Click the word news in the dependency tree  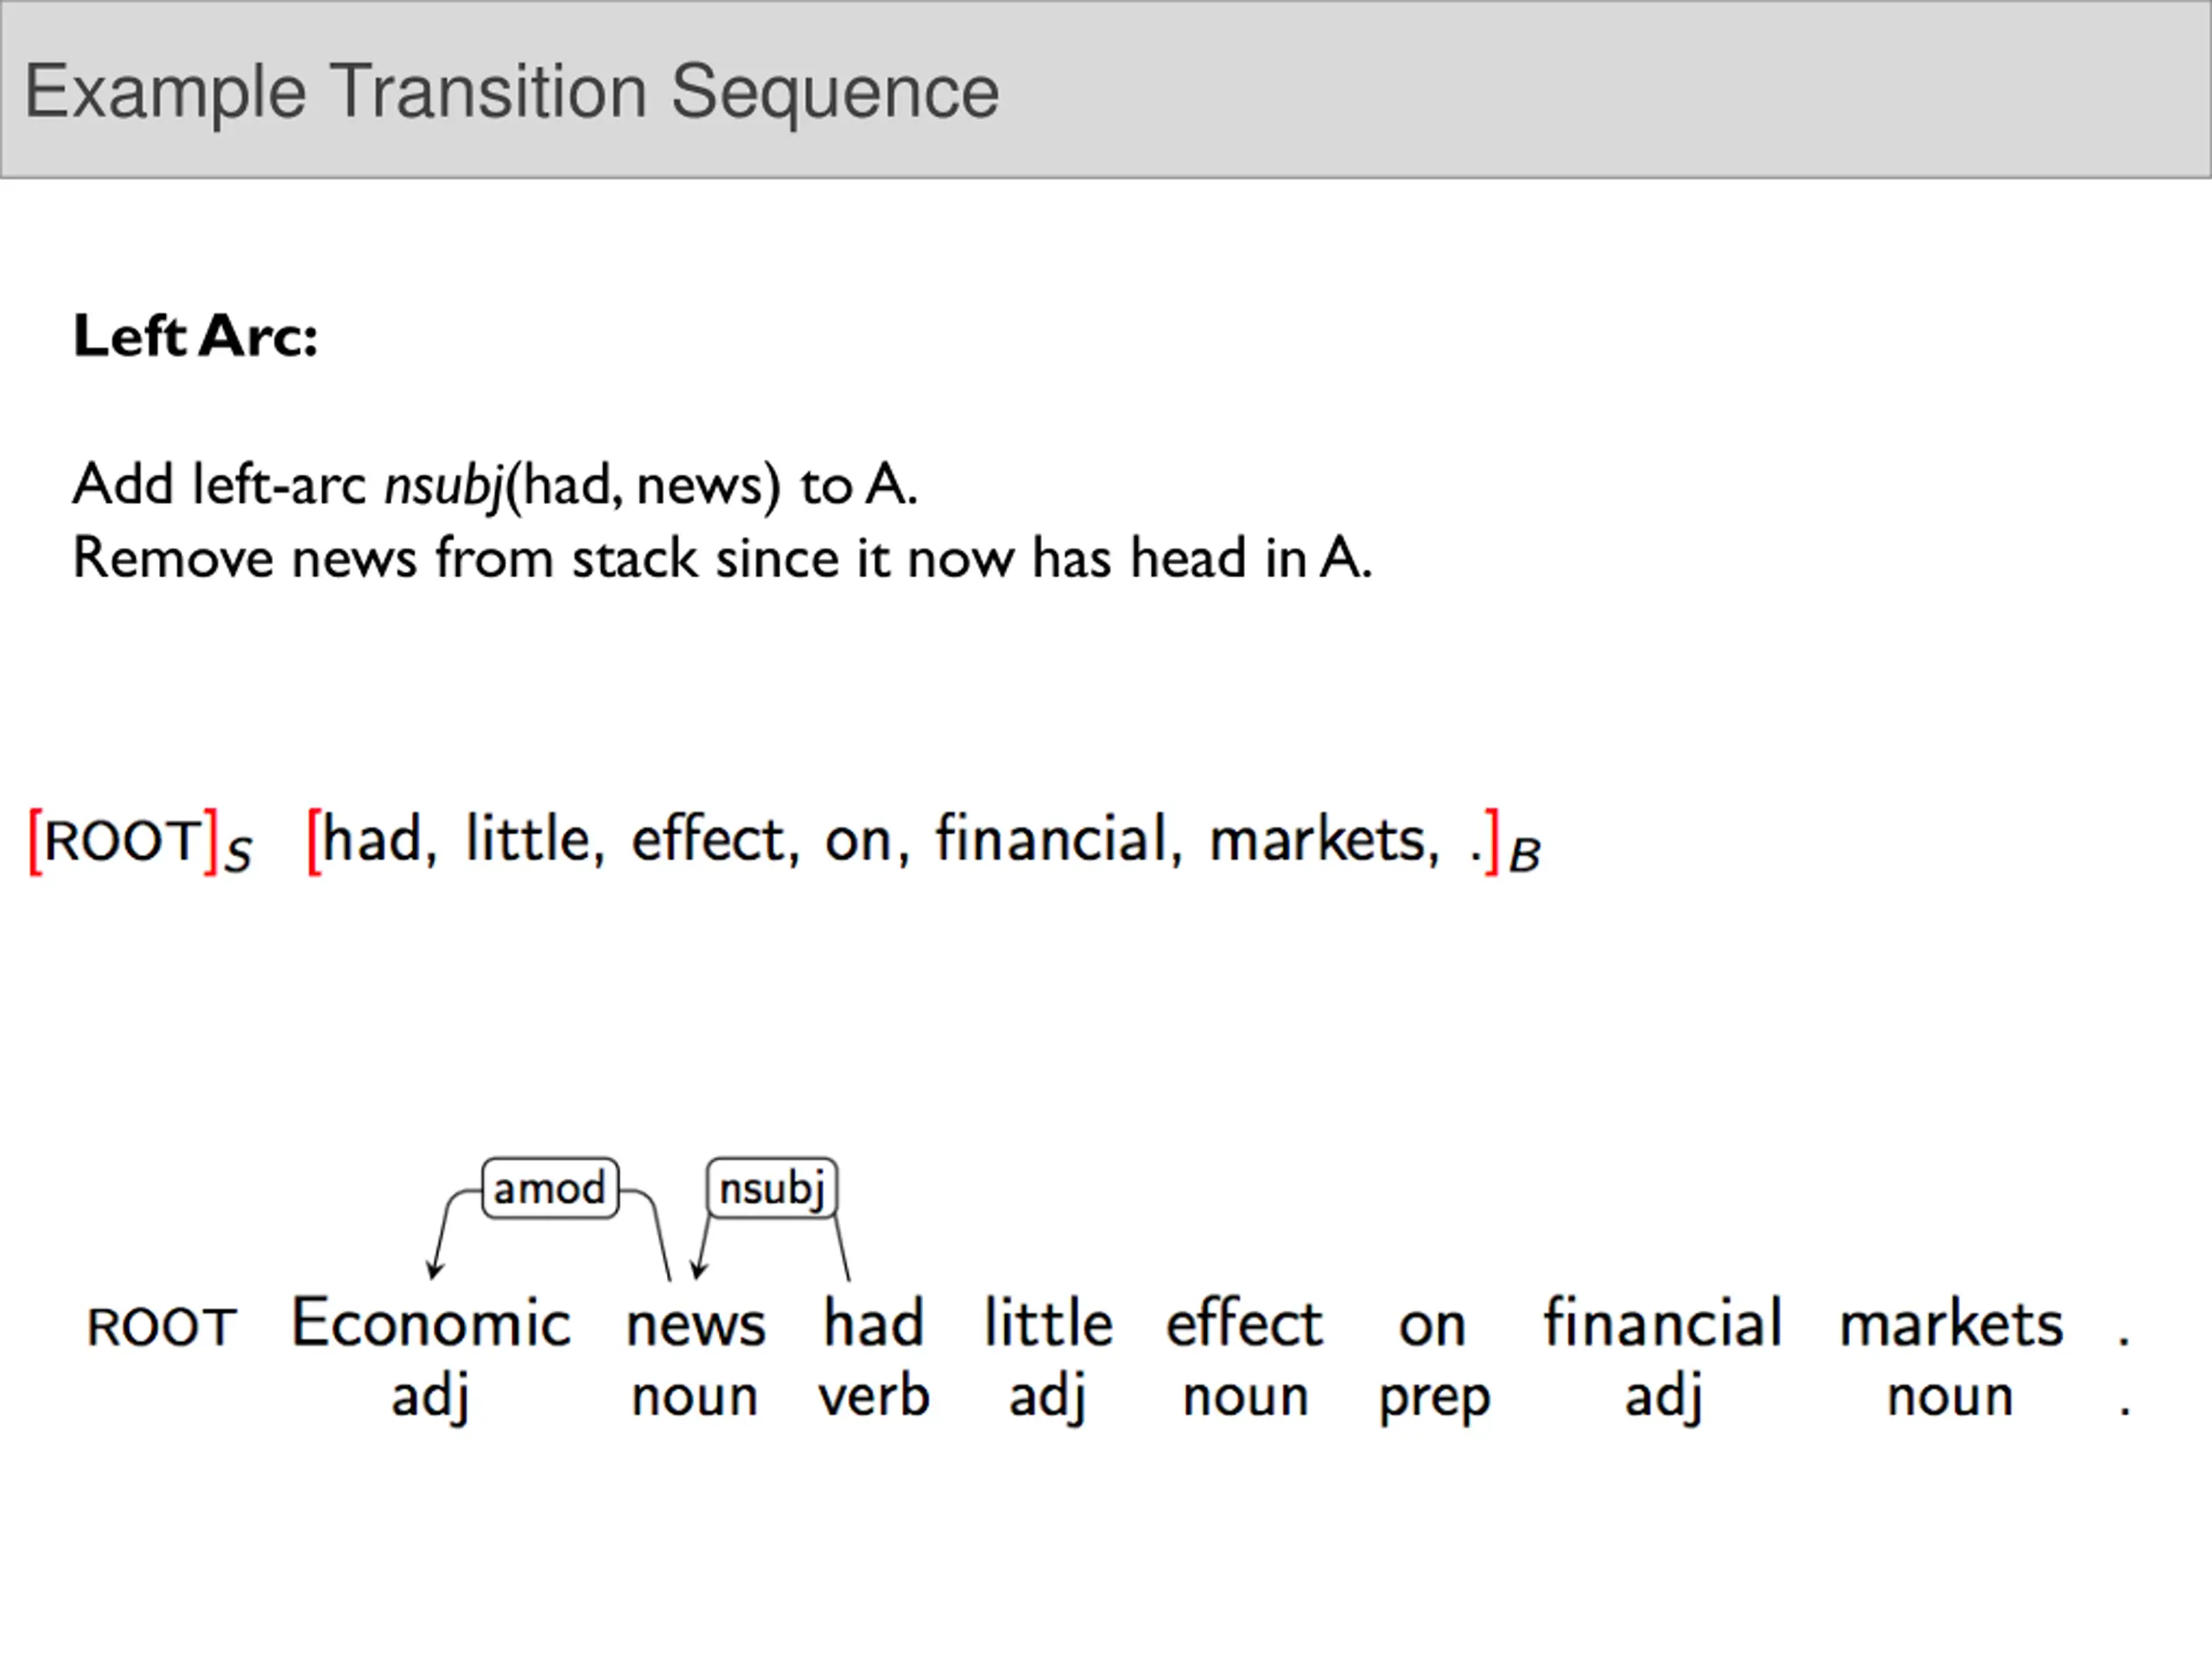[x=696, y=1325]
